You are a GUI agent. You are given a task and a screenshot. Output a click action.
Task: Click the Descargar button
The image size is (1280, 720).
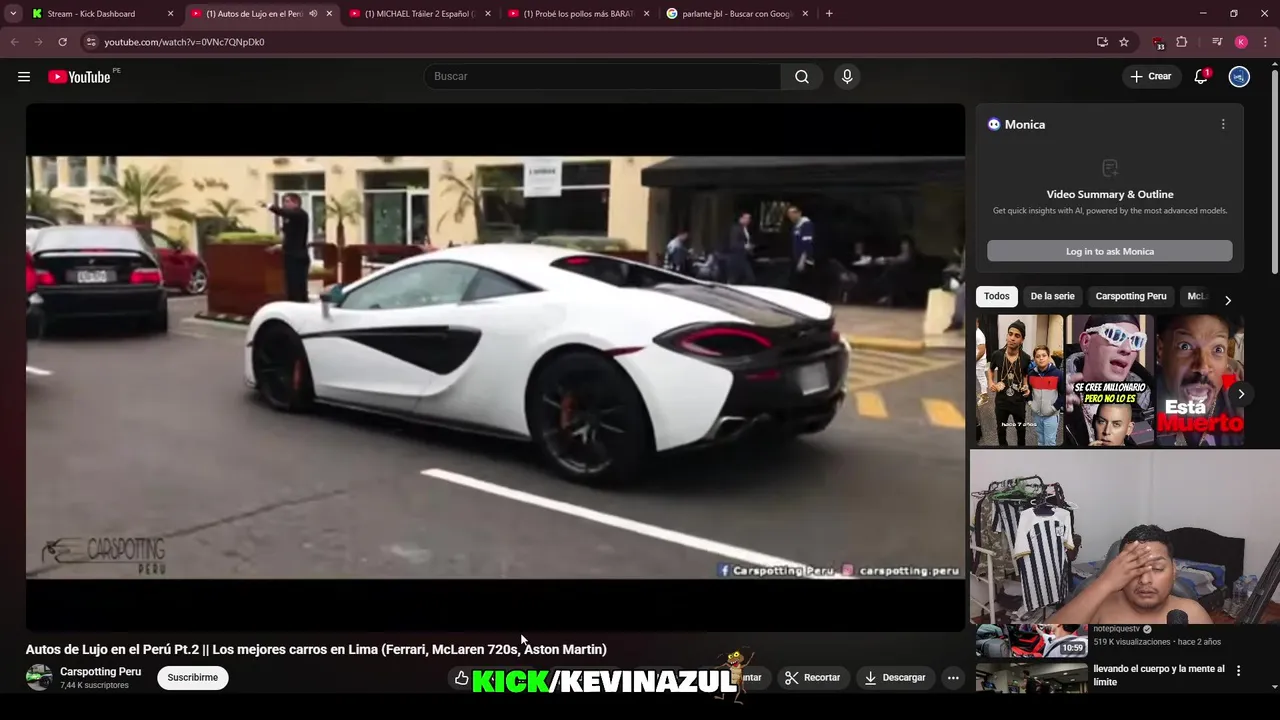(895, 678)
